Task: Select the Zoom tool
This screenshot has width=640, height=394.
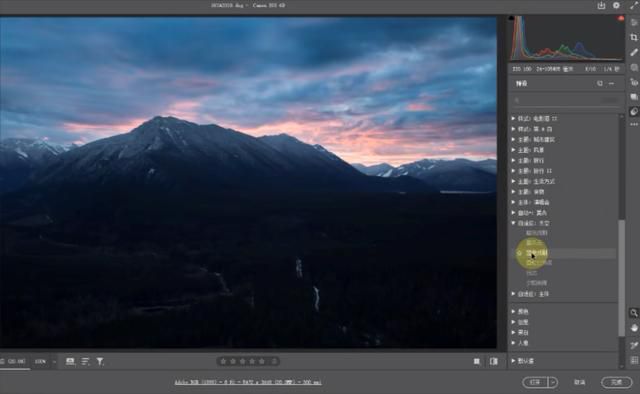Action: 633,313
